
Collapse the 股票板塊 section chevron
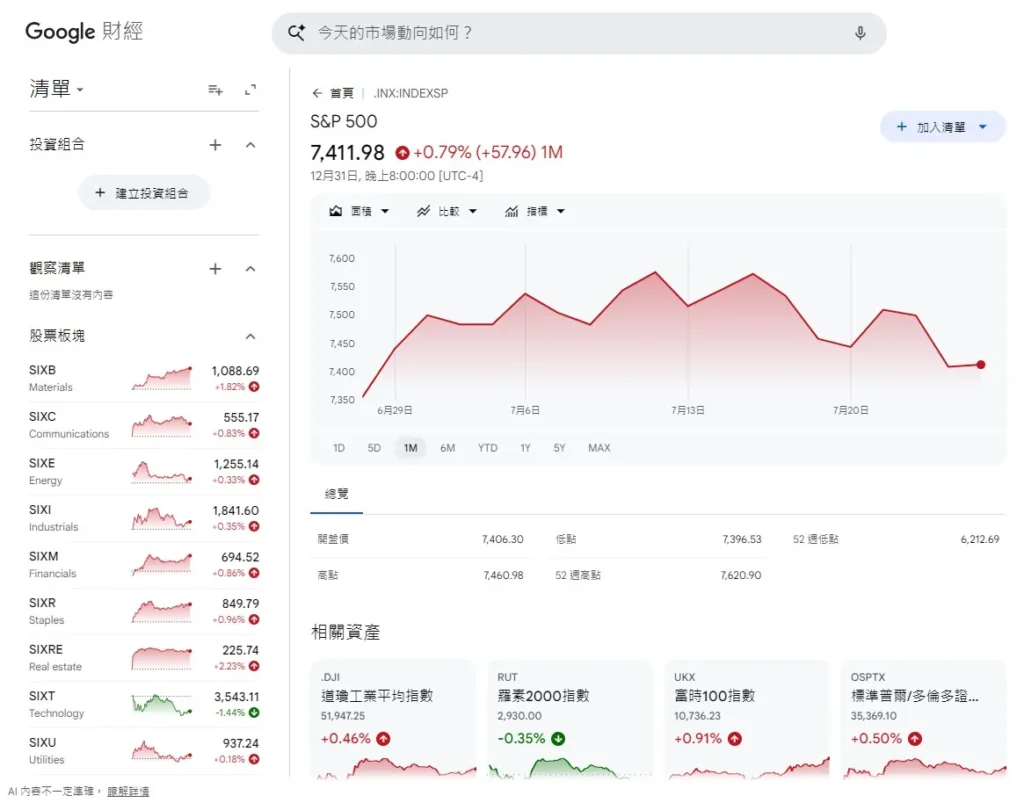250,337
